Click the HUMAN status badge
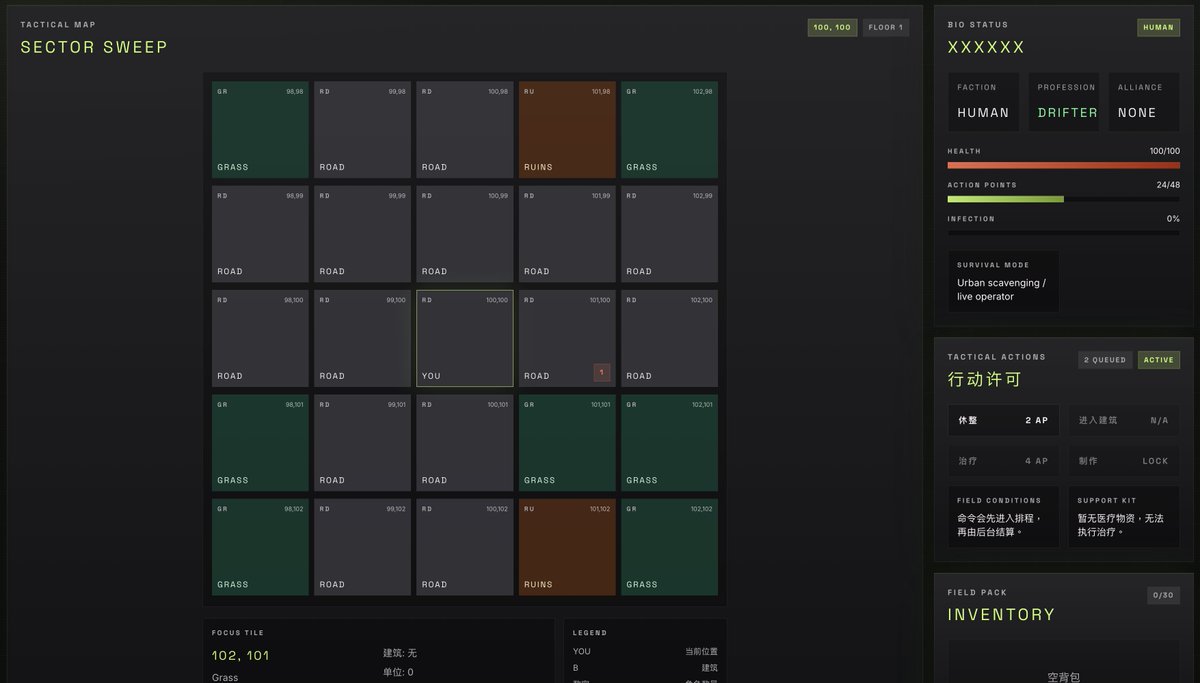Viewport: 1200px width, 683px height. [1158, 28]
